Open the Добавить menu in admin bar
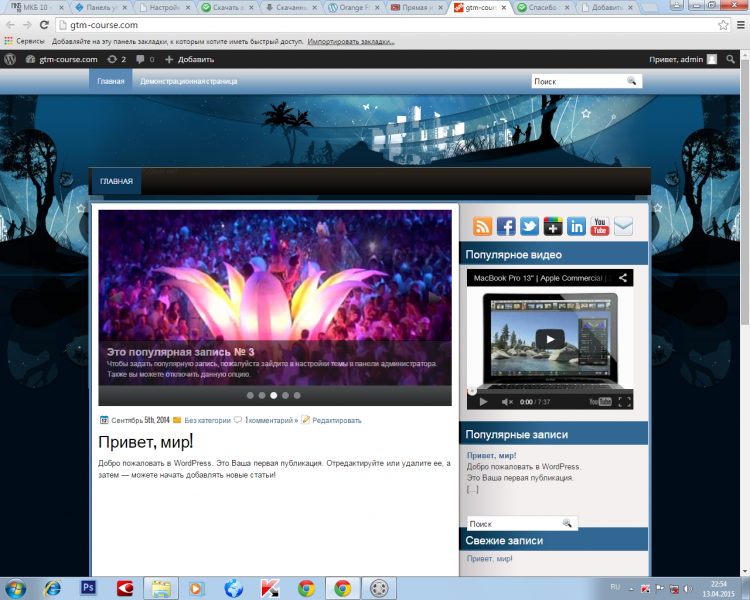 coord(190,59)
